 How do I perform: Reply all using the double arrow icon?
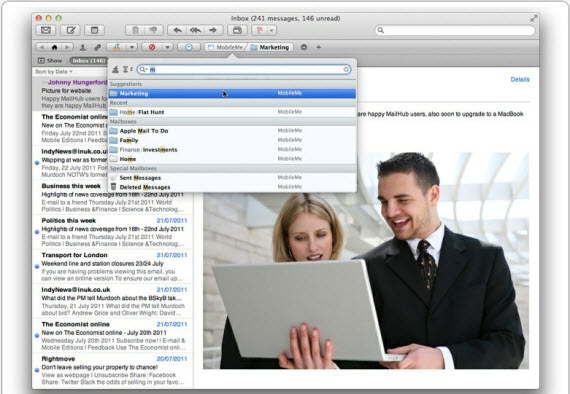click(195, 30)
